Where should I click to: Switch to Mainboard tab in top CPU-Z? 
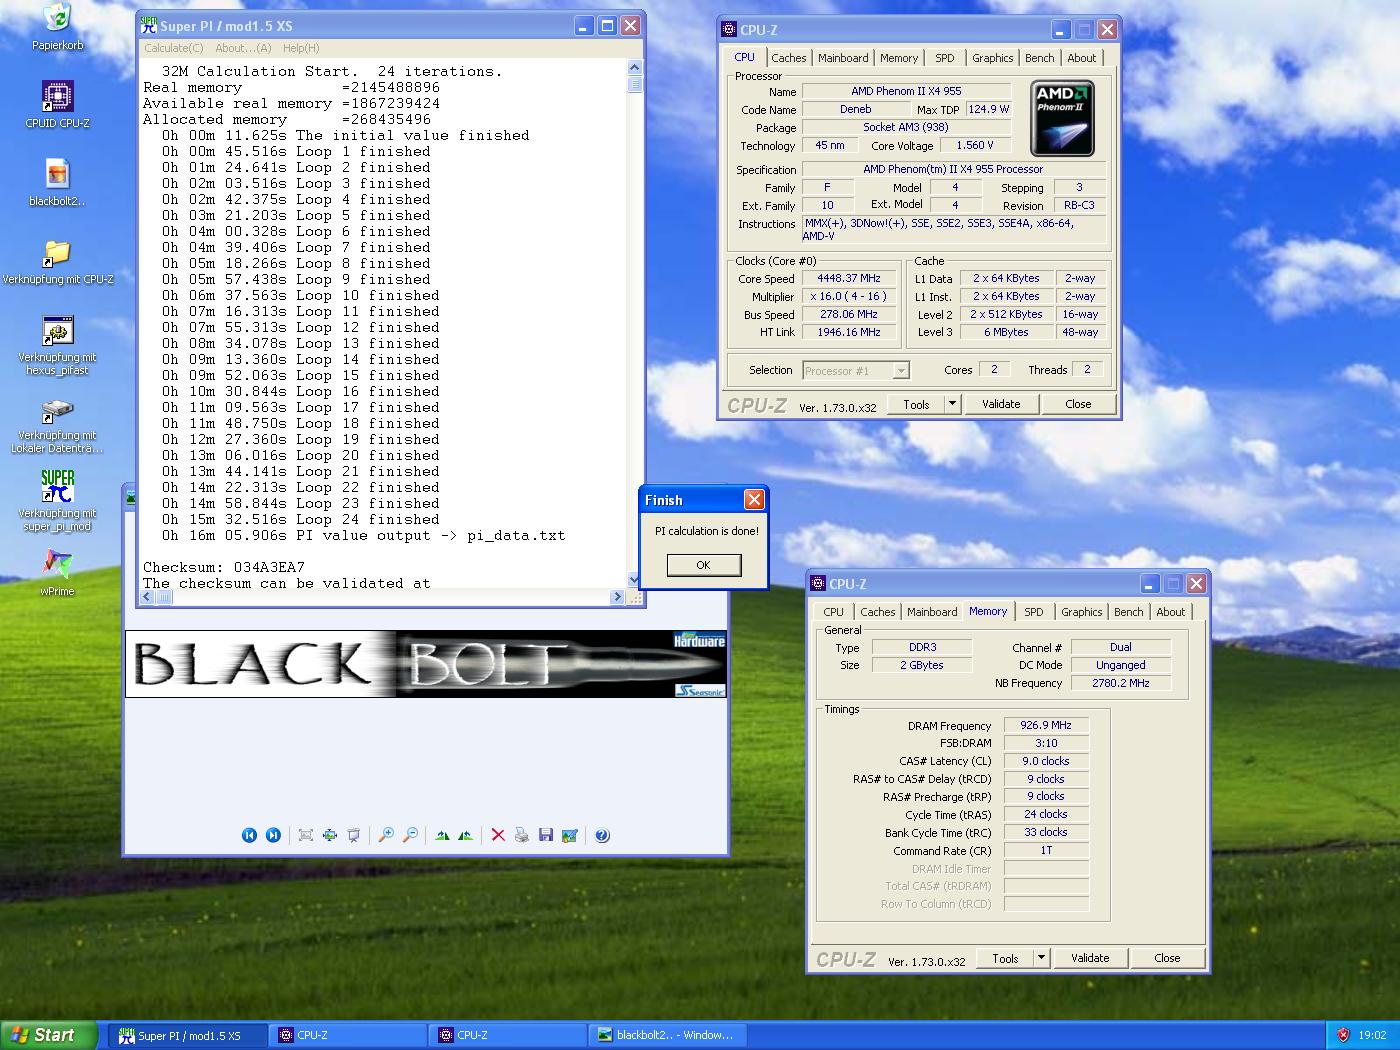point(843,58)
